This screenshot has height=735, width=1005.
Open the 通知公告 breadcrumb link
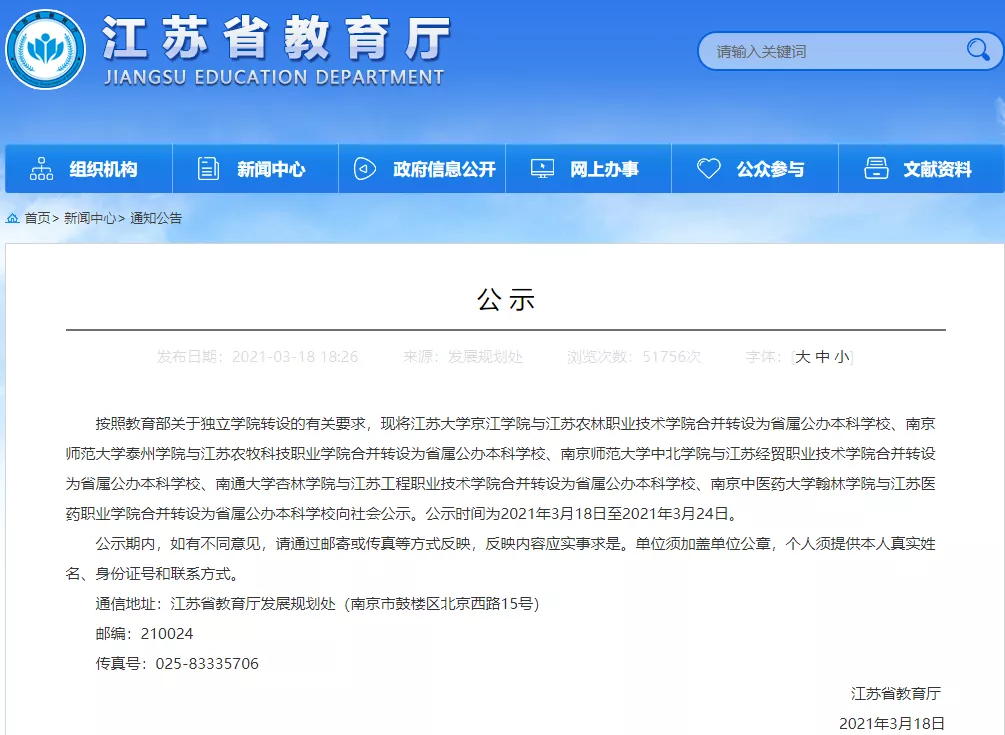pos(156,218)
